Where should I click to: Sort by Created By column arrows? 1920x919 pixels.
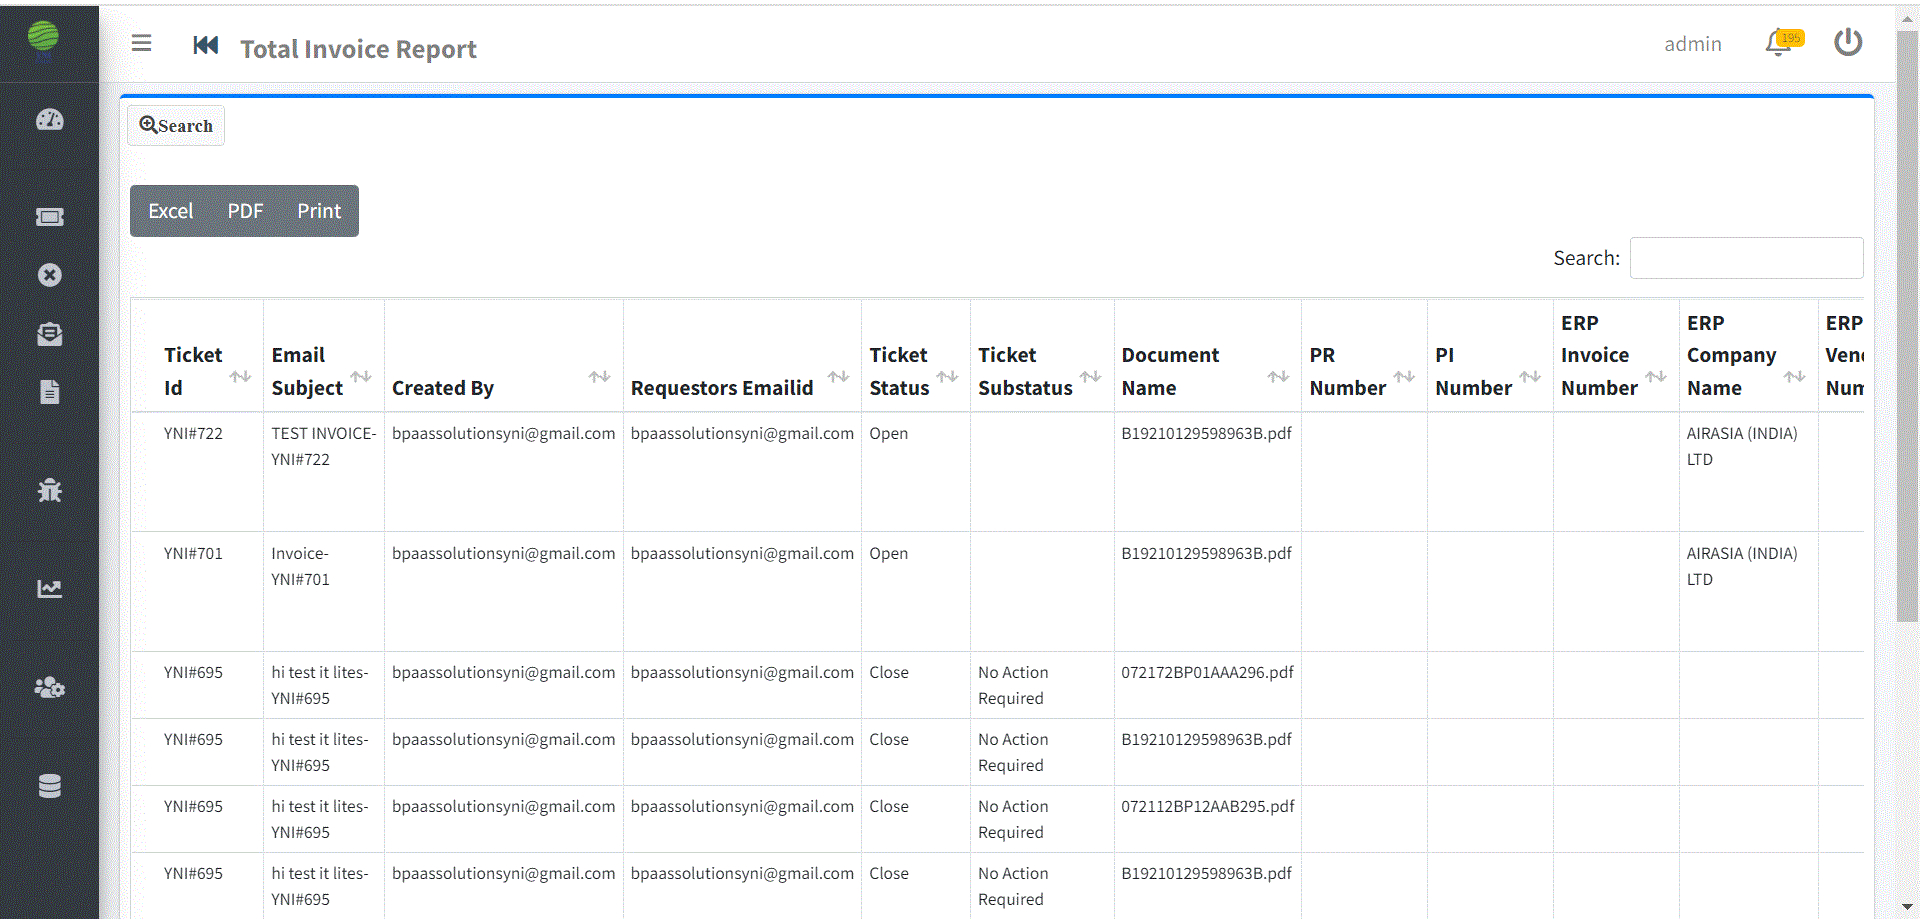[599, 377]
